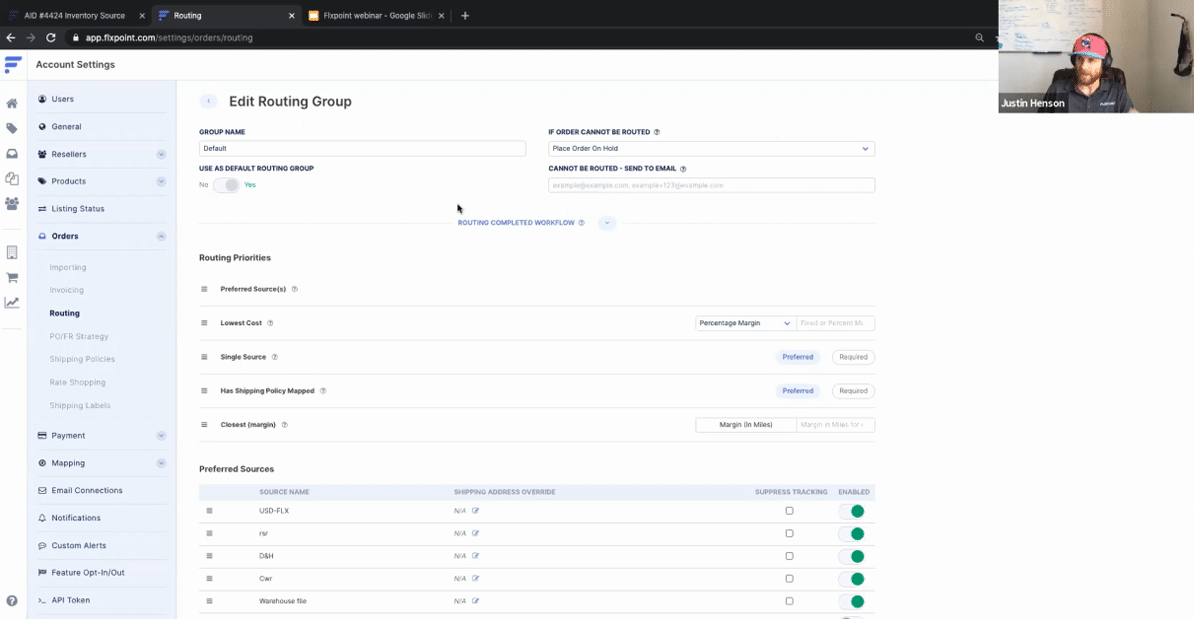
Task: Set Single Source to Required
Action: click(x=853, y=357)
